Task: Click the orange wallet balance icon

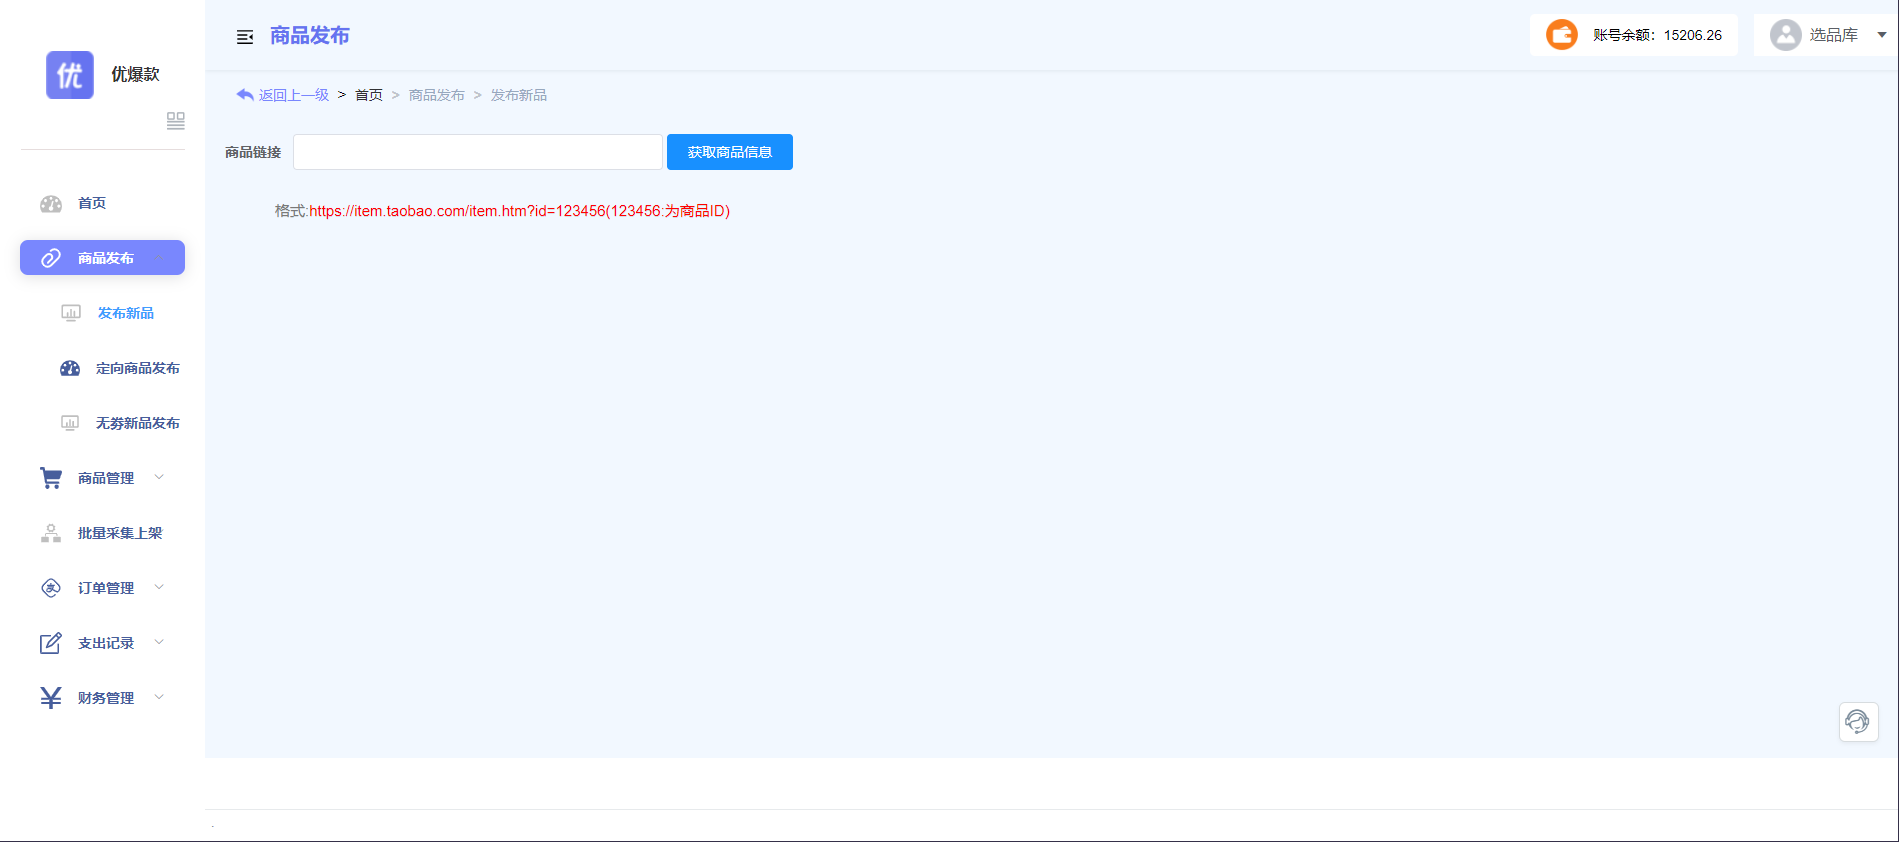Action: [x=1562, y=35]
